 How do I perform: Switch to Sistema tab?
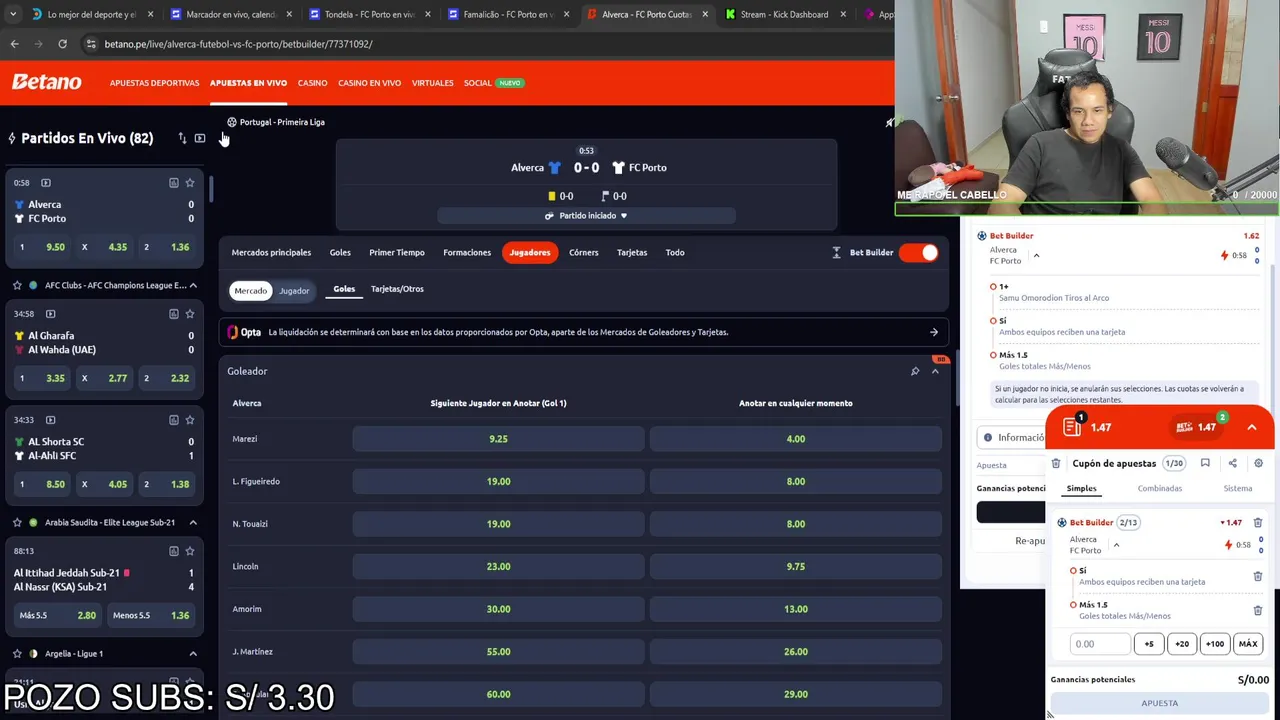pos(1238,488)
